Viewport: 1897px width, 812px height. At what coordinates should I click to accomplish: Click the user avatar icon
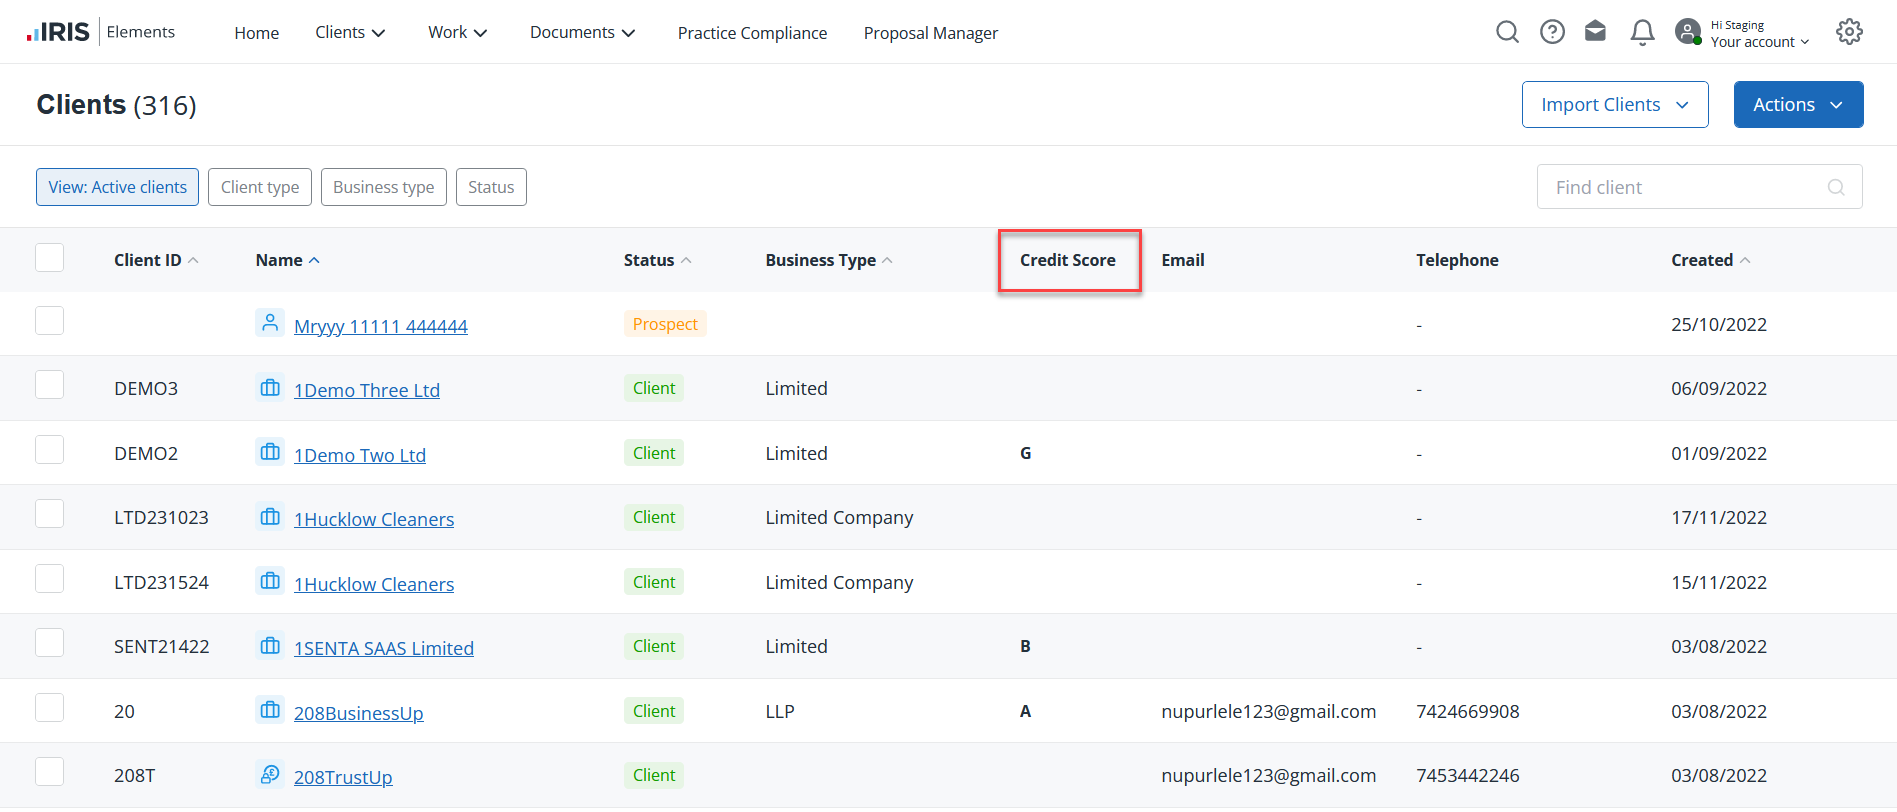(1688, 32)
